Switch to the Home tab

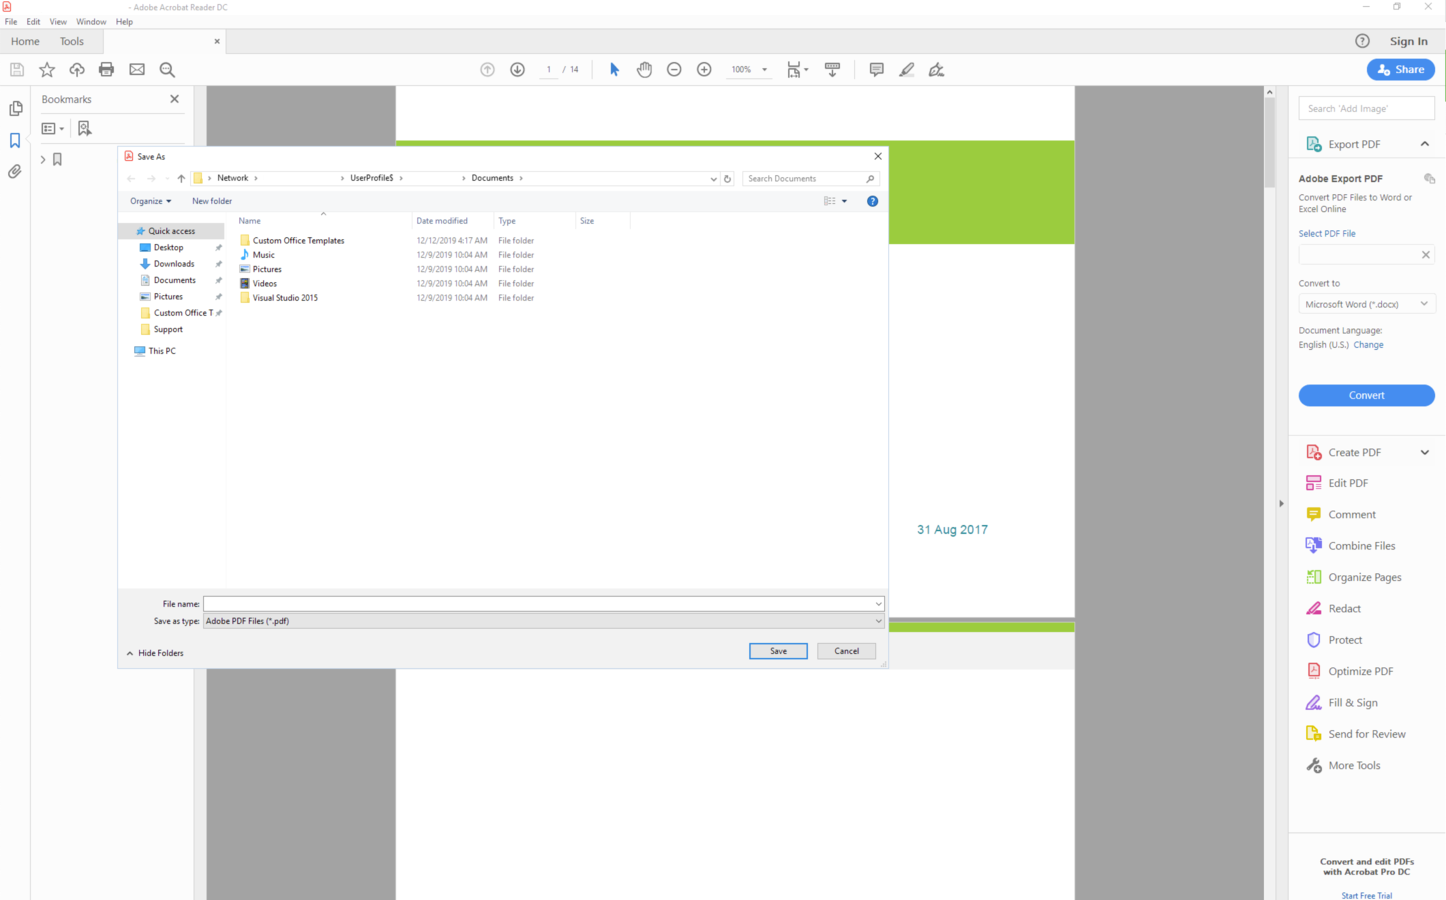click(x=25, y=41)
